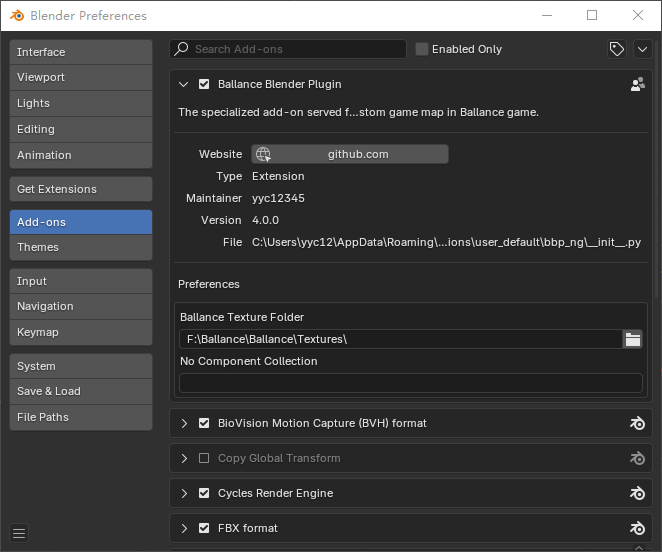Viewport: 662px width, 552px height.
Task: Enable the Copy Global Transform add-on
Action: [204, 459]
